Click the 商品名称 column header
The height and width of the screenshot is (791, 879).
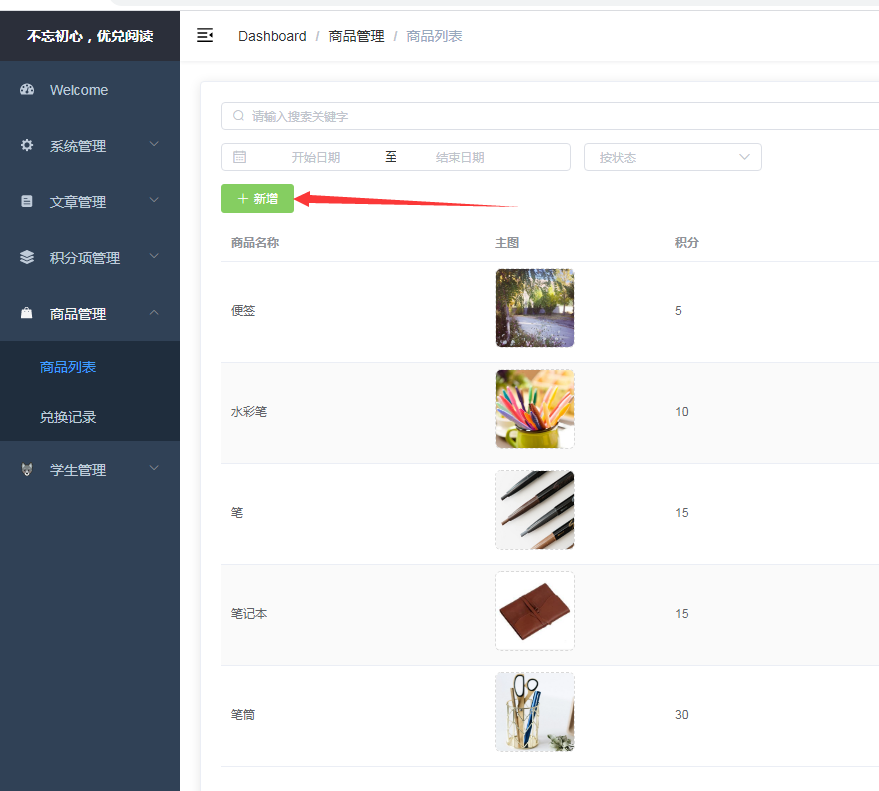(x=255, y=243)
